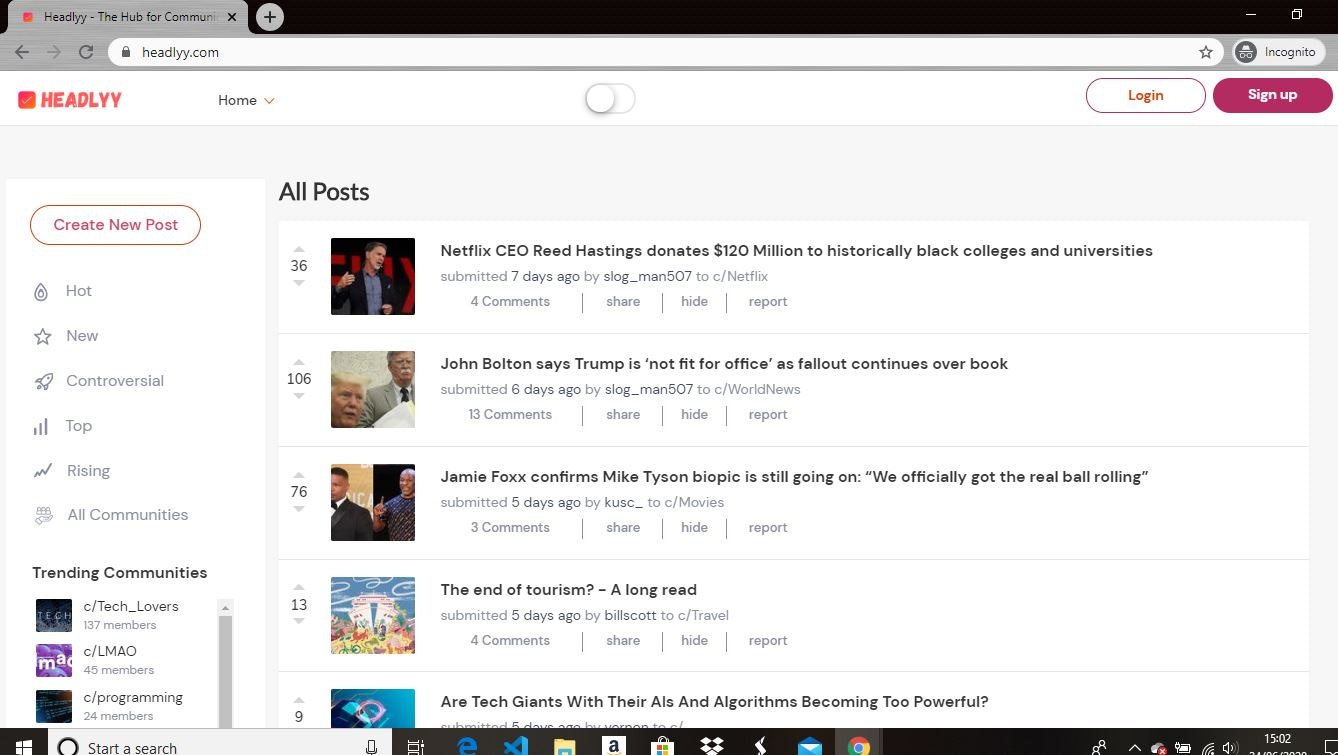This screenshot has height=755, width=1338.
Task: Downvote the Jamie Foxx post
Action: pos(299,509)
